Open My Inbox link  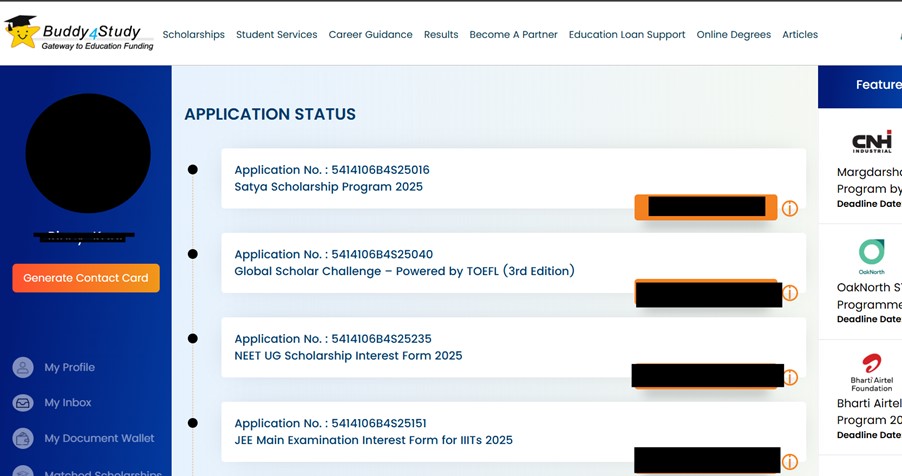pos(68,403)
